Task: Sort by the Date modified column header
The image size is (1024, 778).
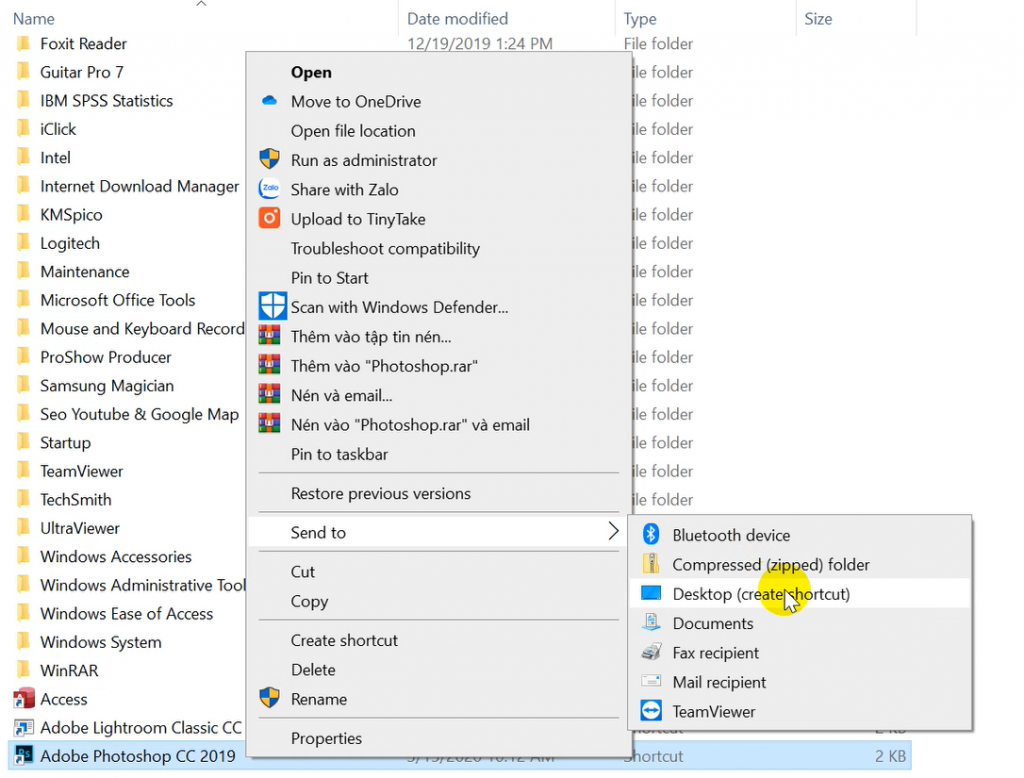Action: tap(457, 19)
